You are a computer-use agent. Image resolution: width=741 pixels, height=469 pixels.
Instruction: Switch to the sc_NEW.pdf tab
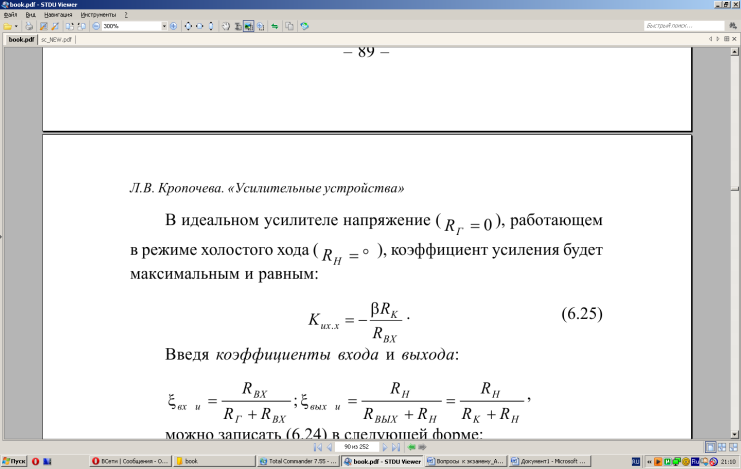coord(56,40)
